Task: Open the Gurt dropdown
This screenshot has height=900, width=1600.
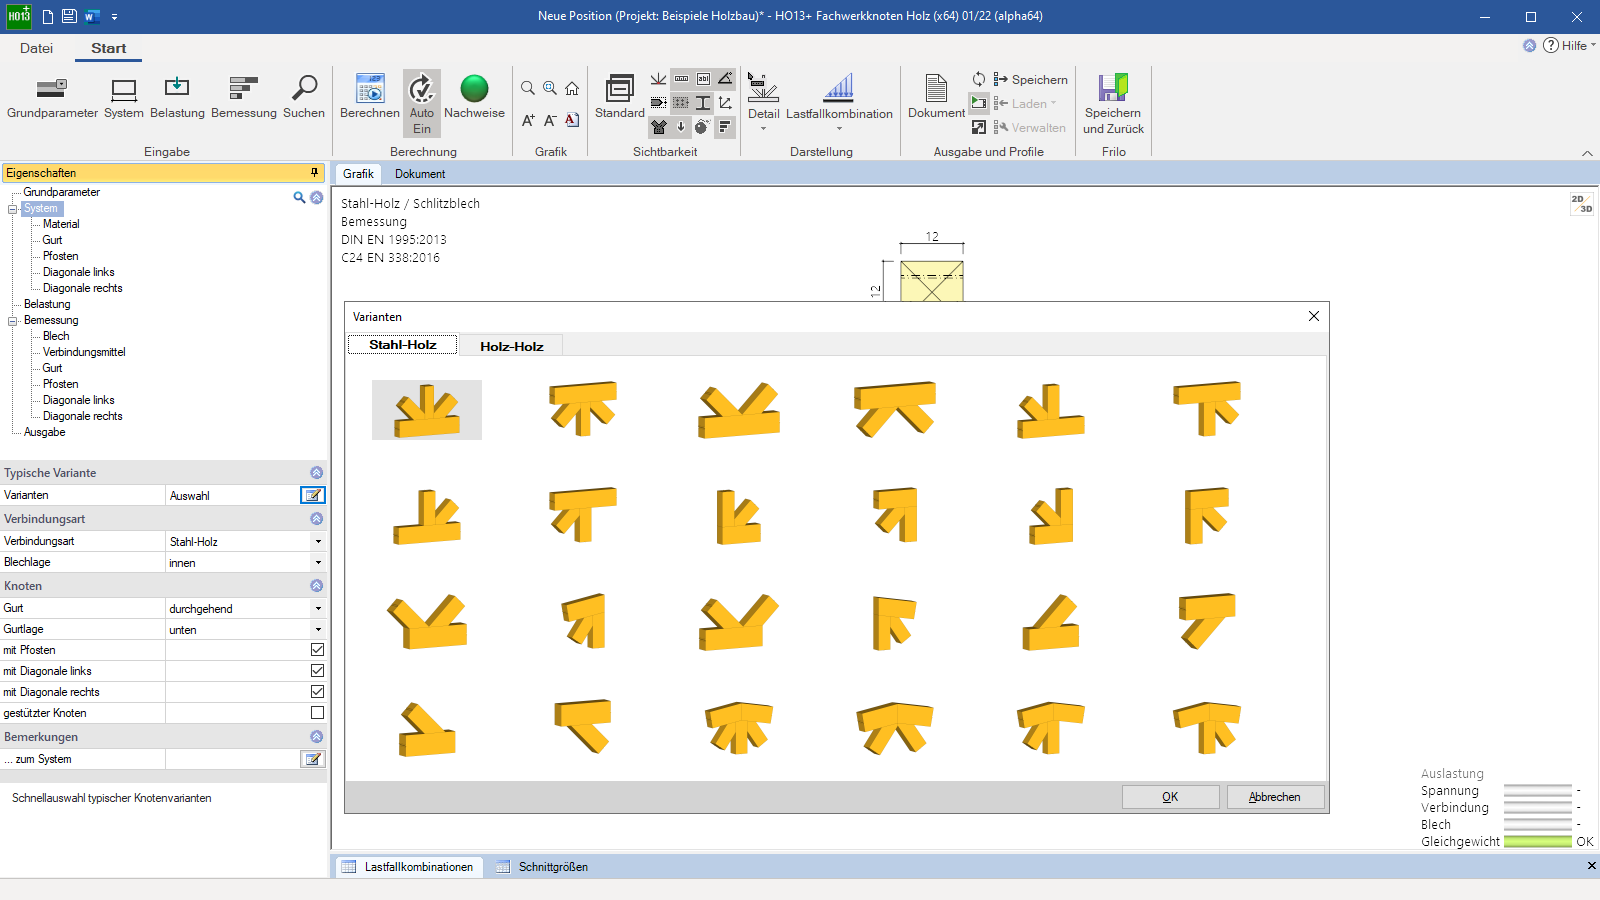Action: (x=318, y=608)
